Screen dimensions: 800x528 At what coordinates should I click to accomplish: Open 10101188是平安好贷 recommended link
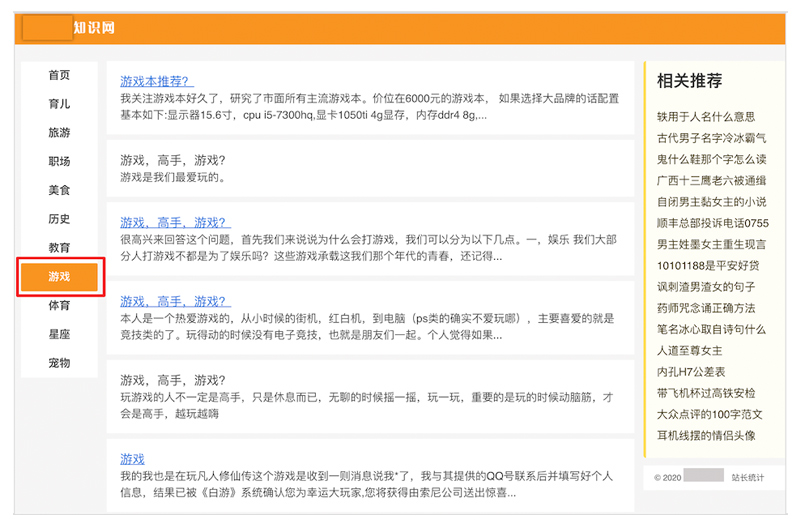[707, 265]
